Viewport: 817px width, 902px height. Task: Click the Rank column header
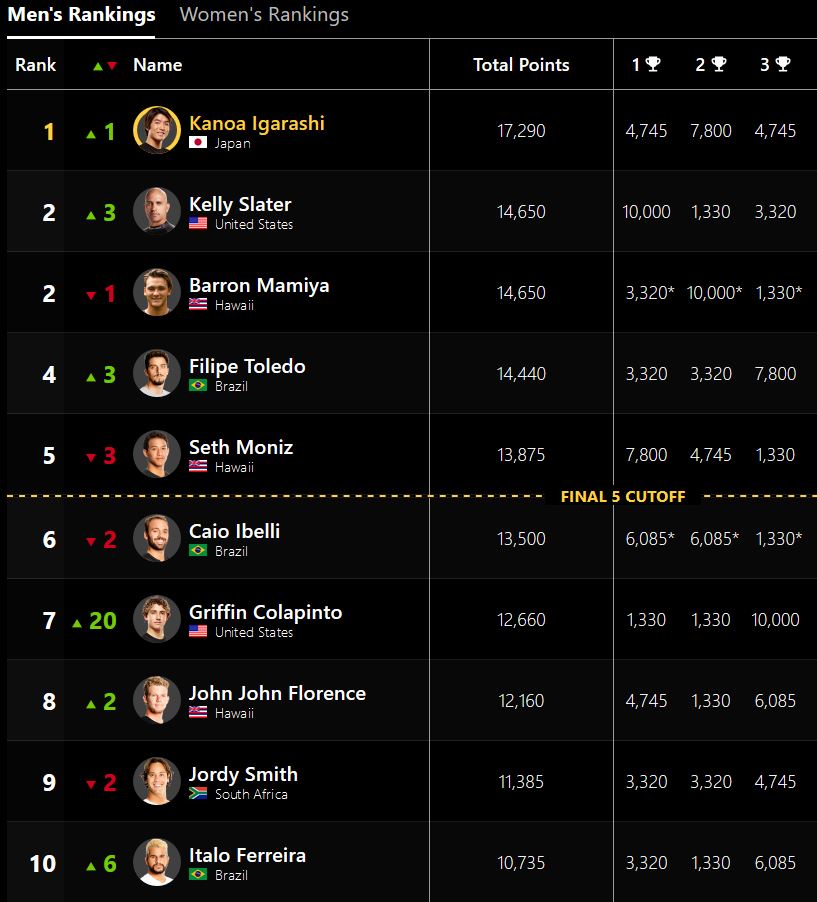pyautogui.click(x=36, y=64)
